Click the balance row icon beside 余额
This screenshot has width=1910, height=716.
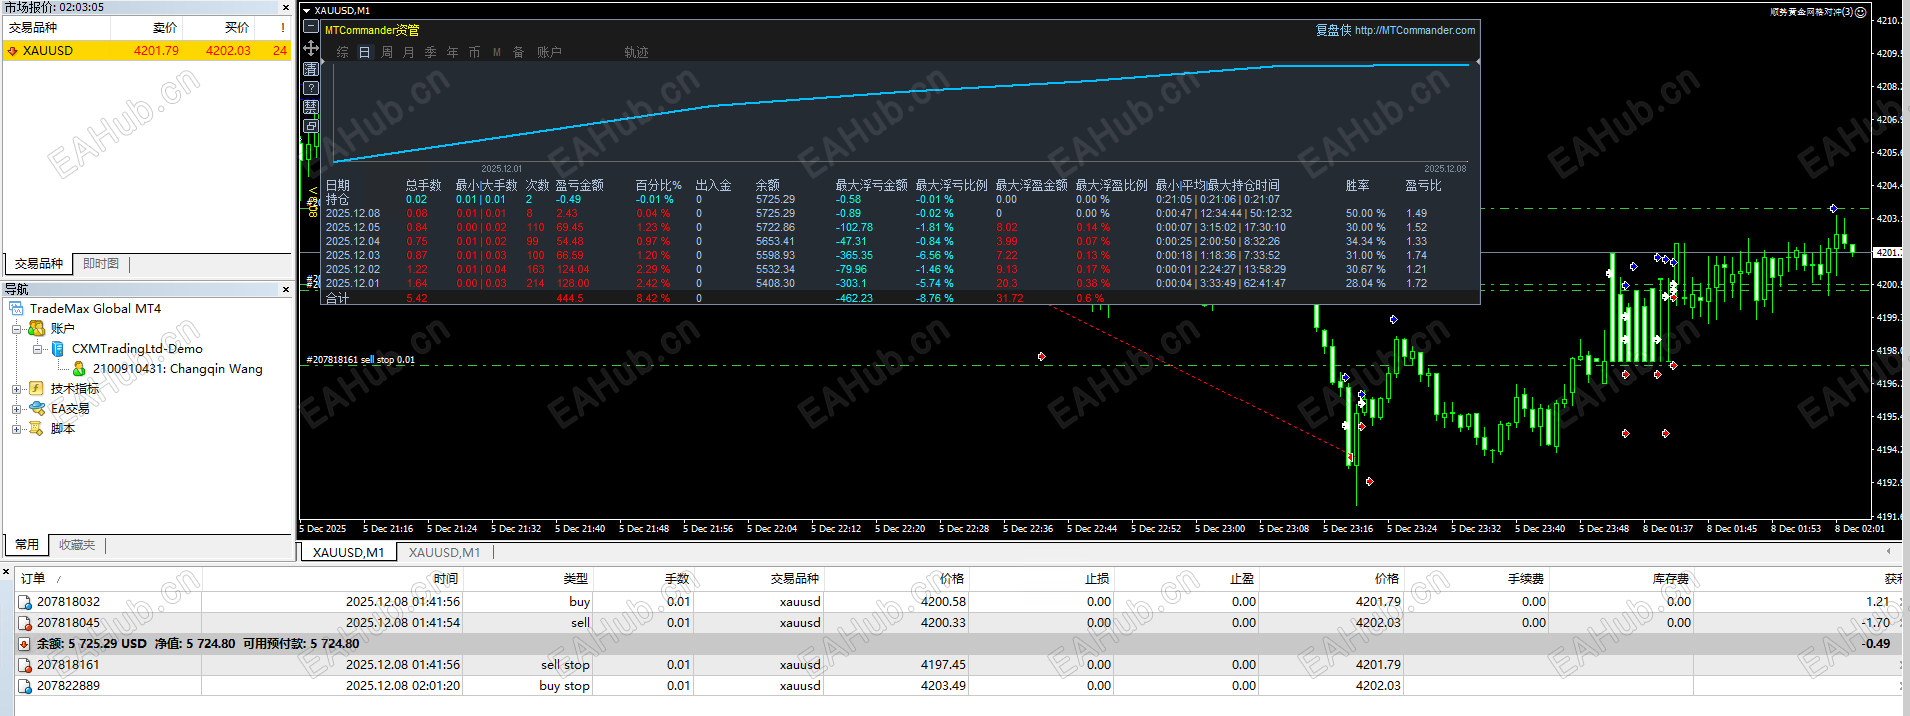[25, 644]
